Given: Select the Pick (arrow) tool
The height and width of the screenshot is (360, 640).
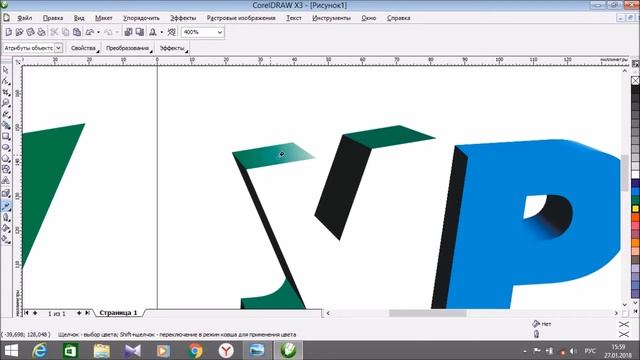Looking at the screenshot, I should click(6, 70).
